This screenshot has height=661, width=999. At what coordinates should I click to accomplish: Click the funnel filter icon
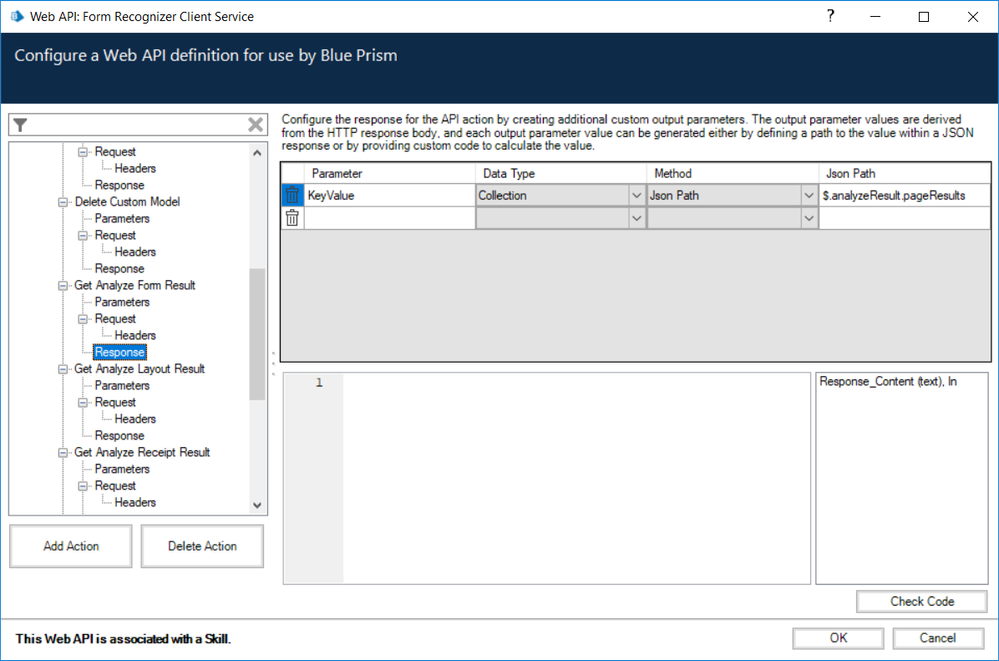coord(20,125)
